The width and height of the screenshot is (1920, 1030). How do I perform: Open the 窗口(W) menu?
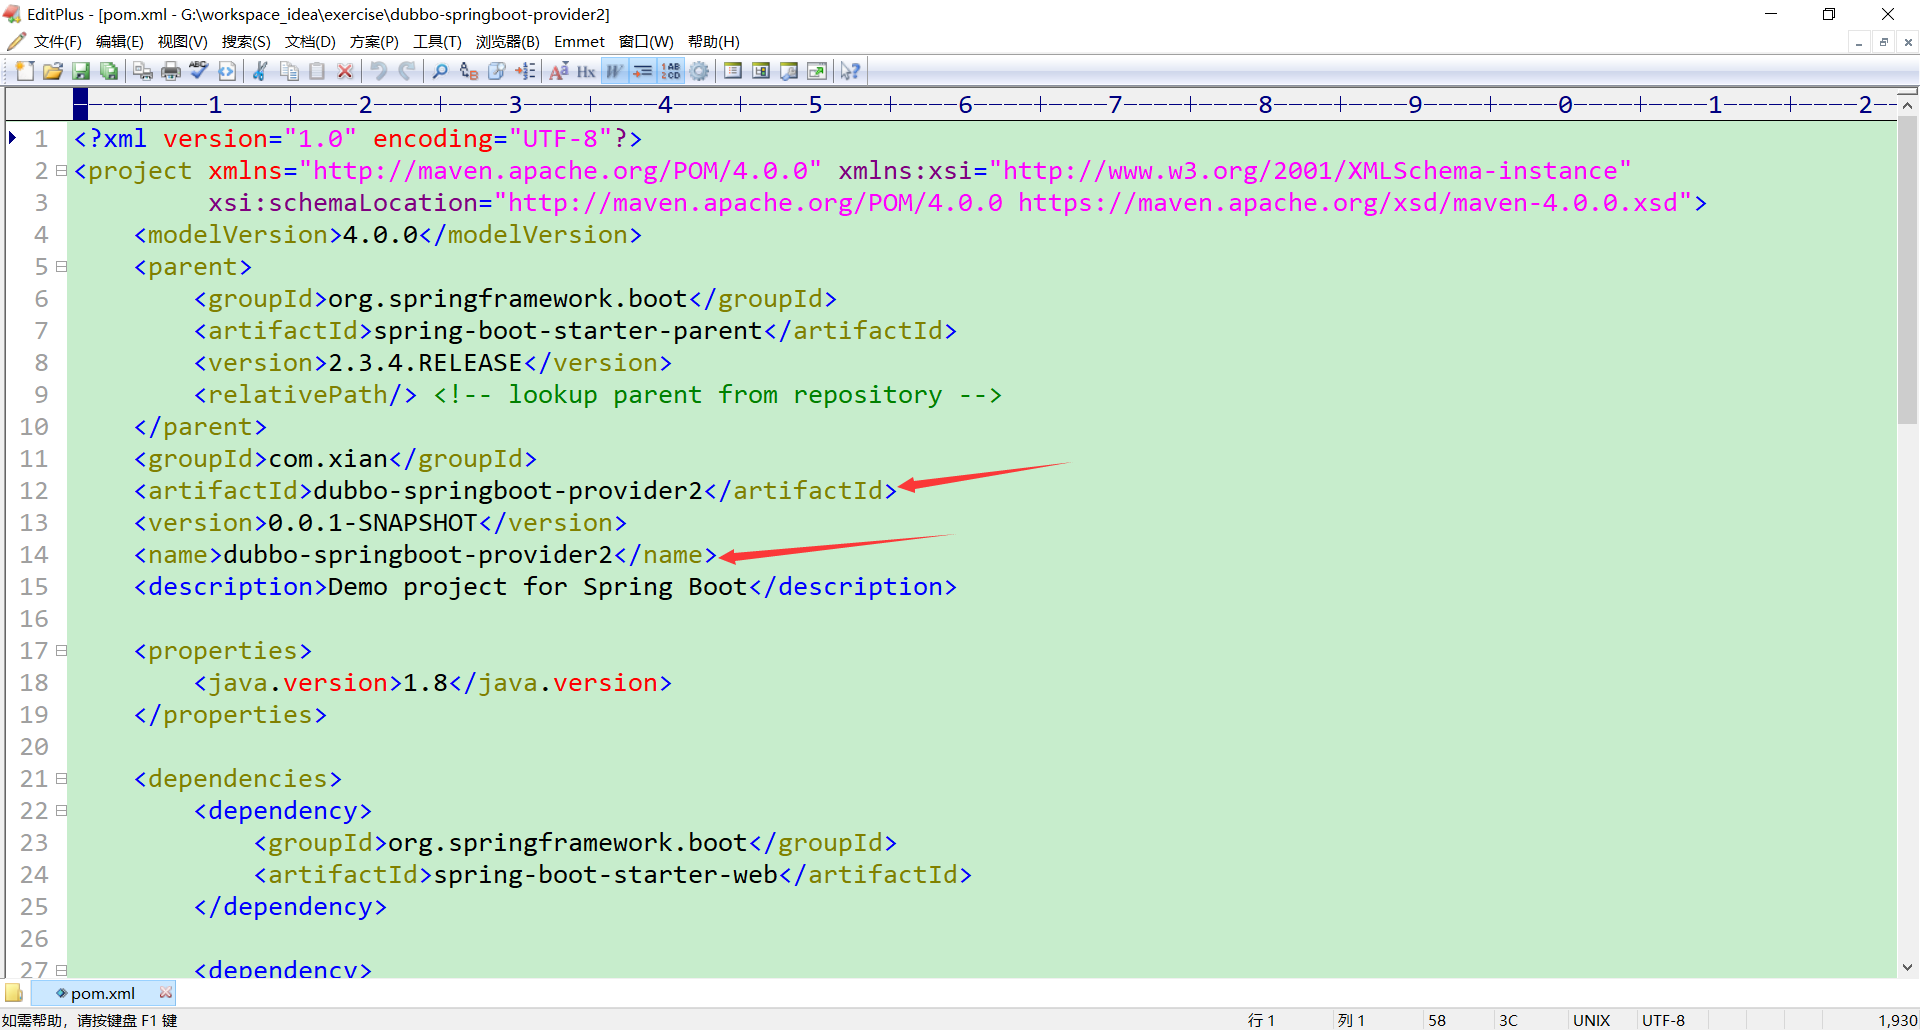[x=646, y=42]
